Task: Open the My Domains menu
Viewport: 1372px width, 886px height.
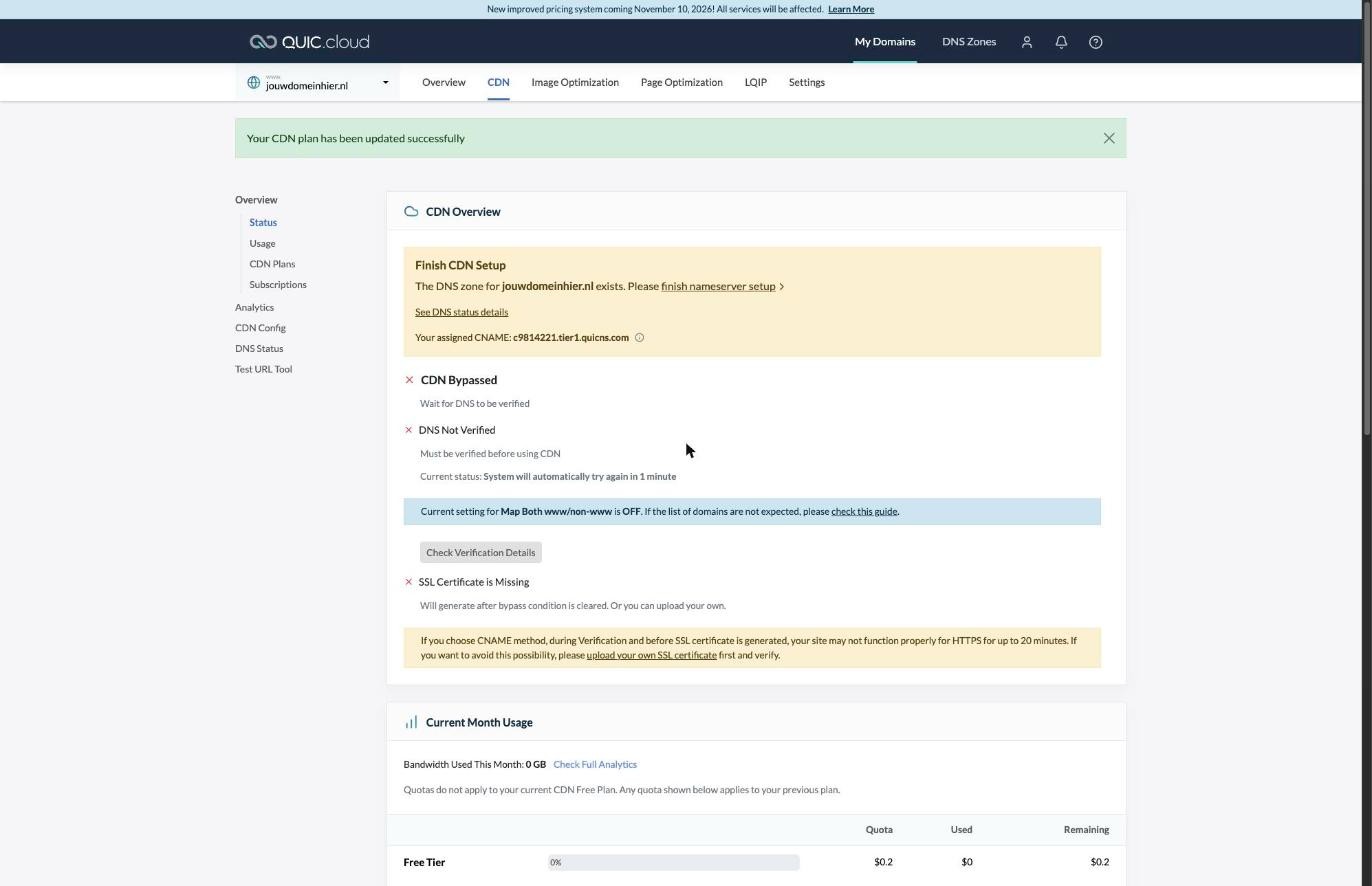Action: pos(885,42)
